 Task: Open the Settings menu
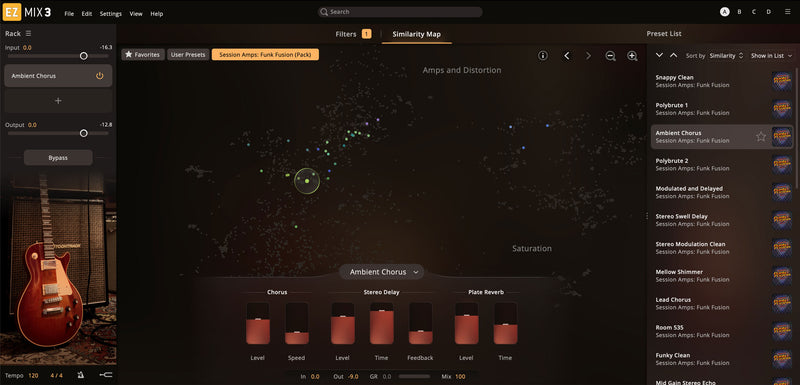tap(111, 14)
